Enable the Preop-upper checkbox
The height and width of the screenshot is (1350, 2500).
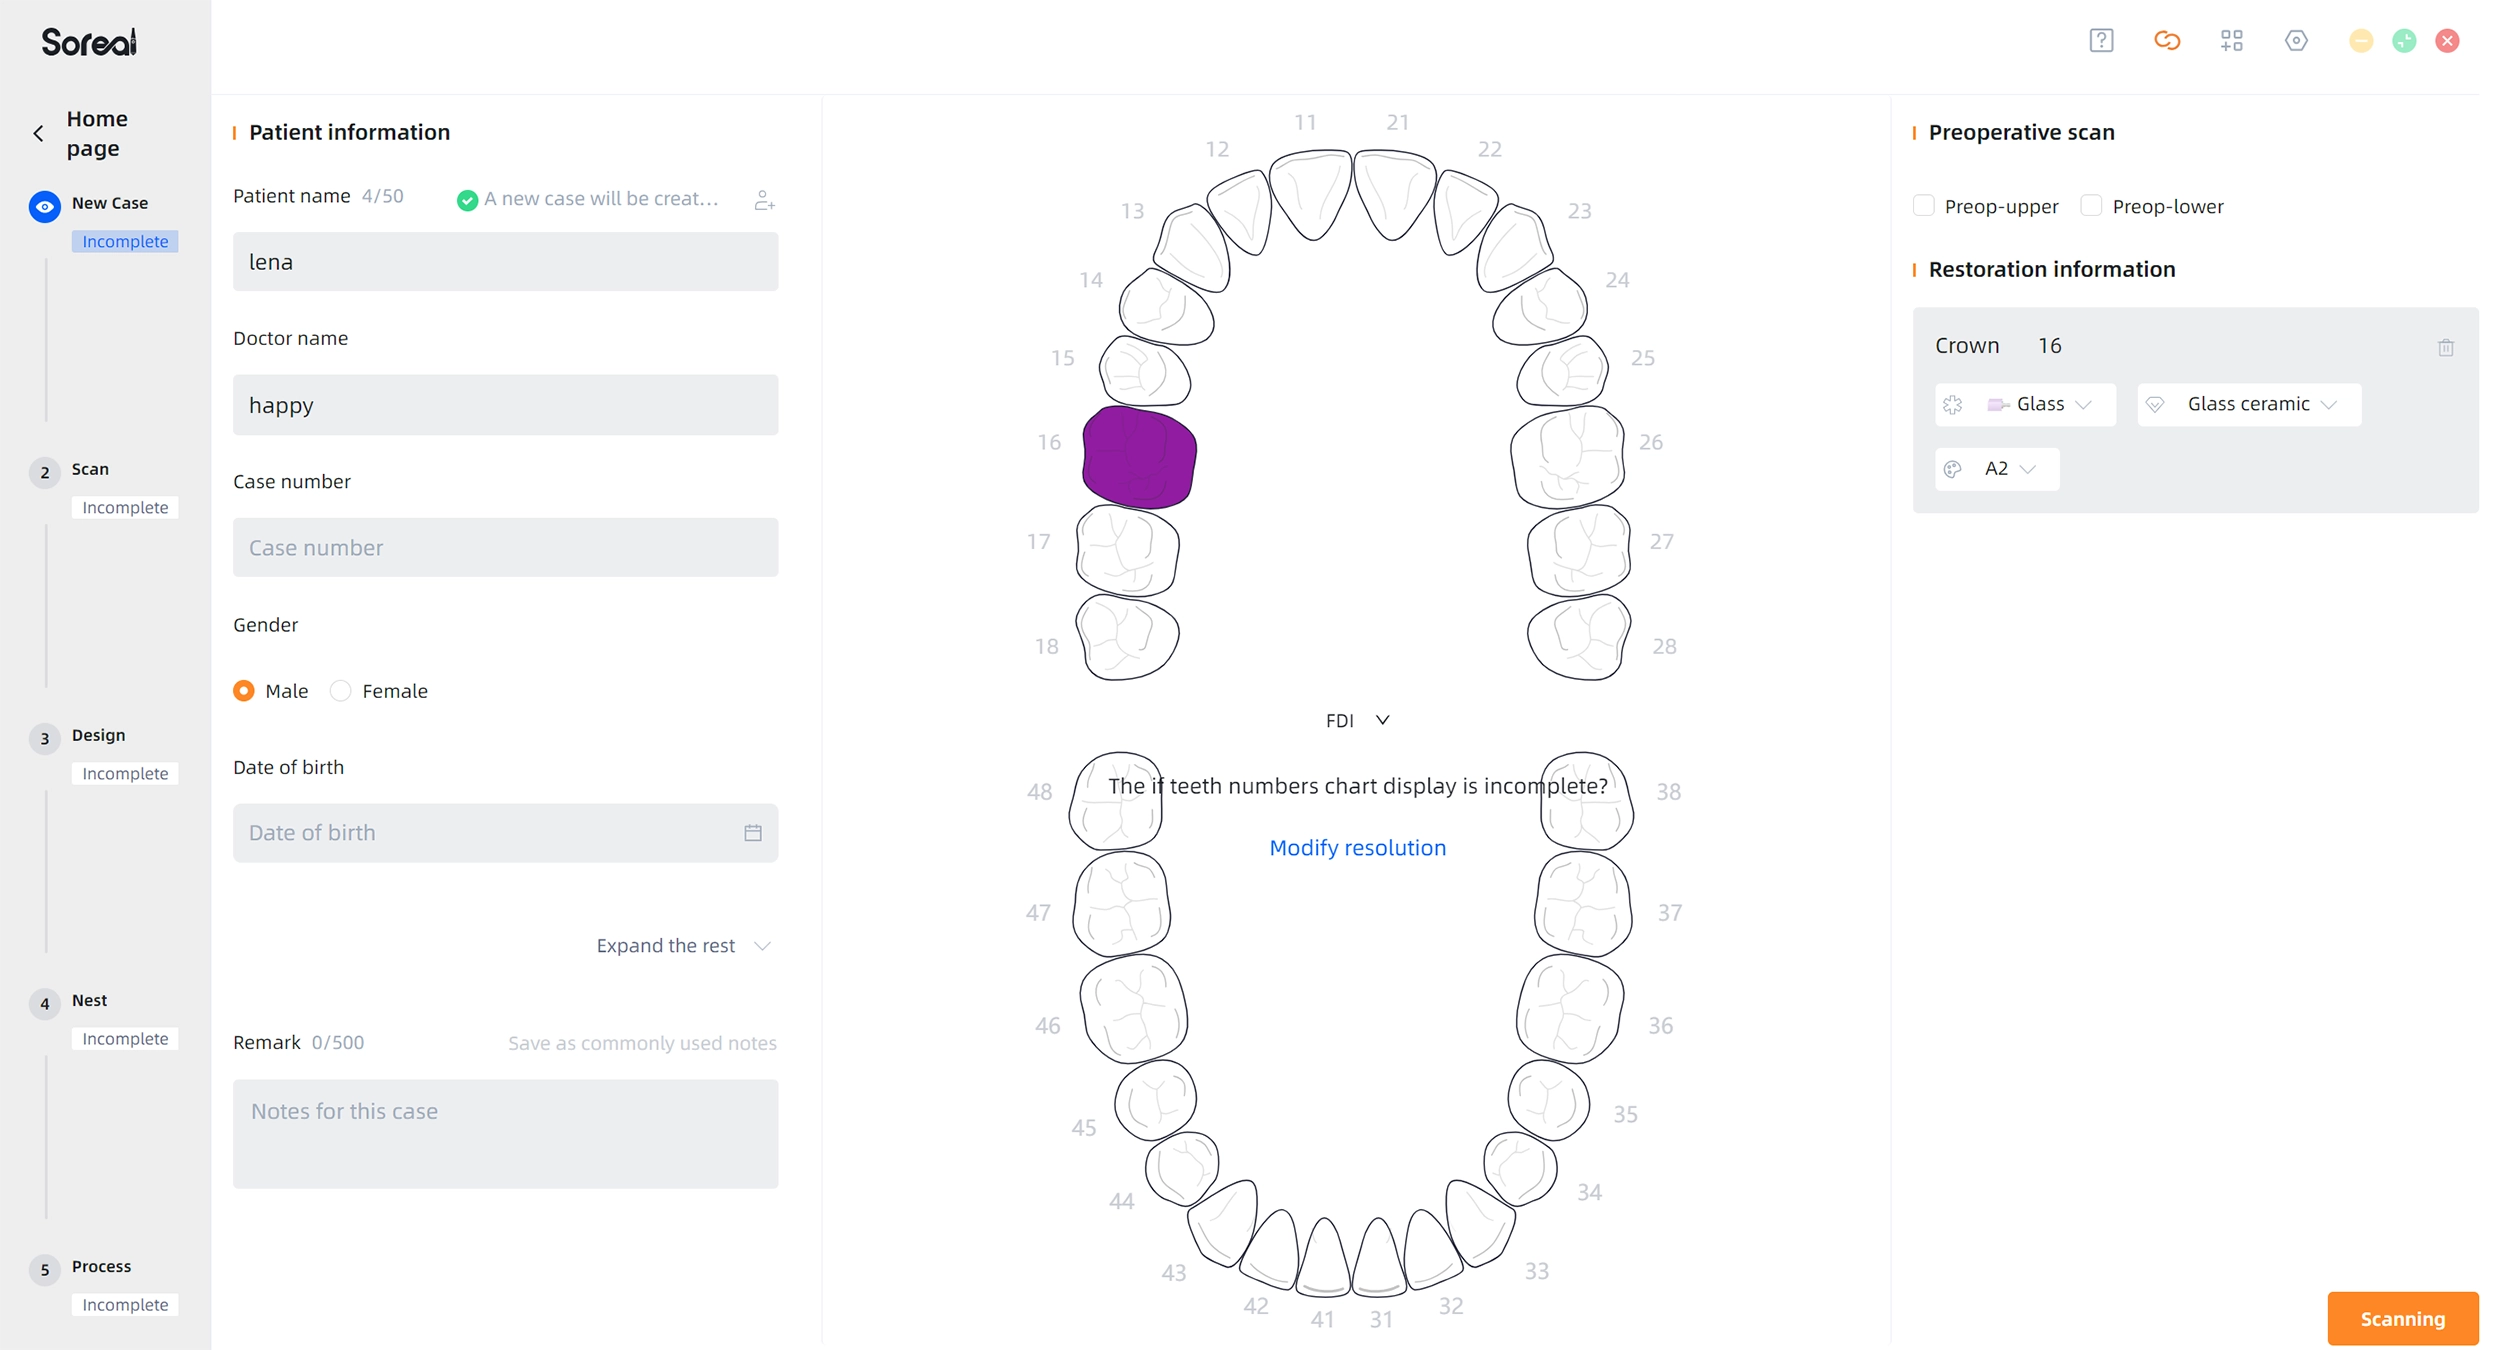(1923, 206)
